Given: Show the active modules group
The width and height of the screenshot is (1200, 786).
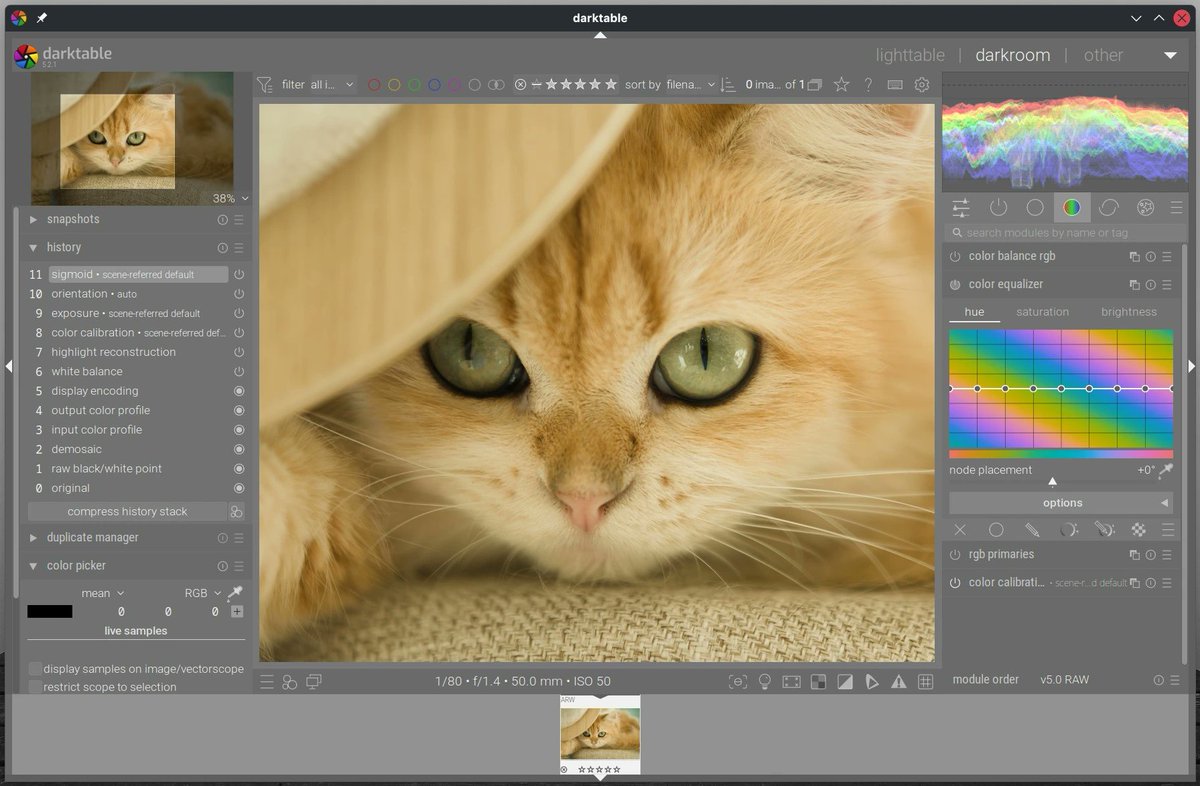Looking at the screenshot, I should [x=998, y=207].
